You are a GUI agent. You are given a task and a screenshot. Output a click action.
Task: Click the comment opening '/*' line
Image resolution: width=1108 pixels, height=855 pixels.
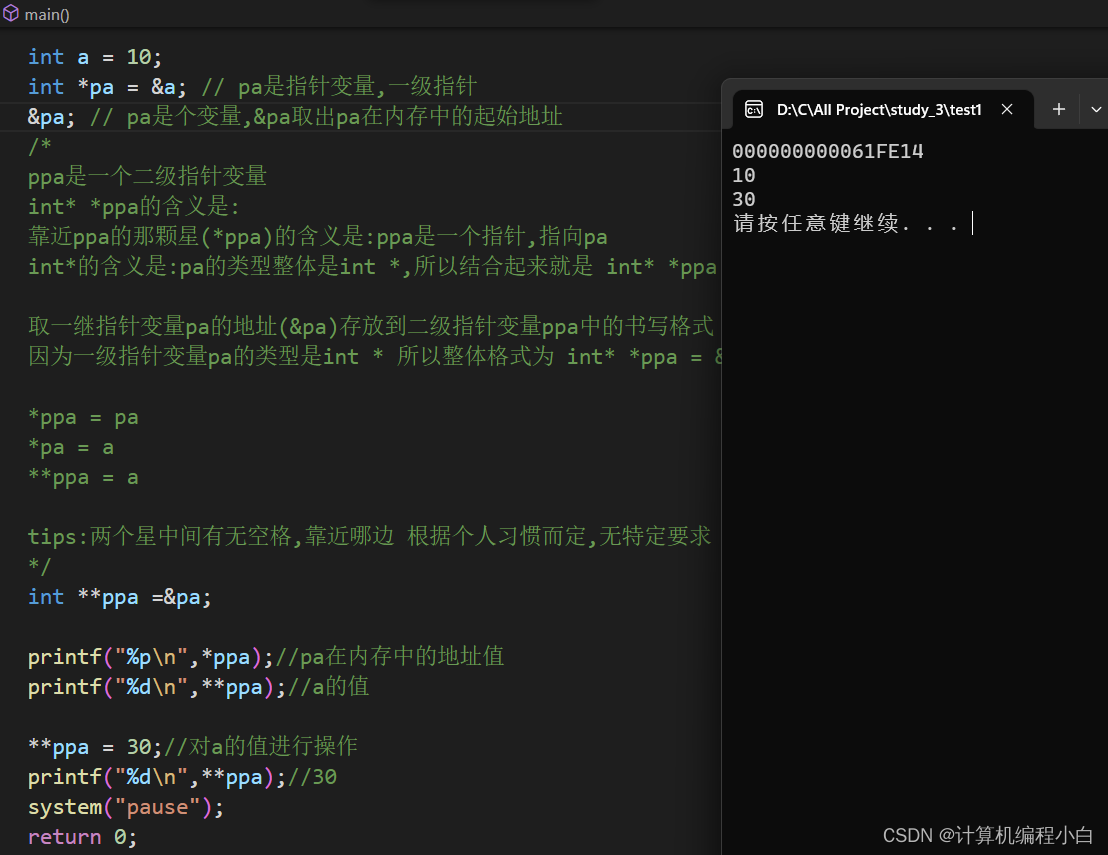point(40,146)
